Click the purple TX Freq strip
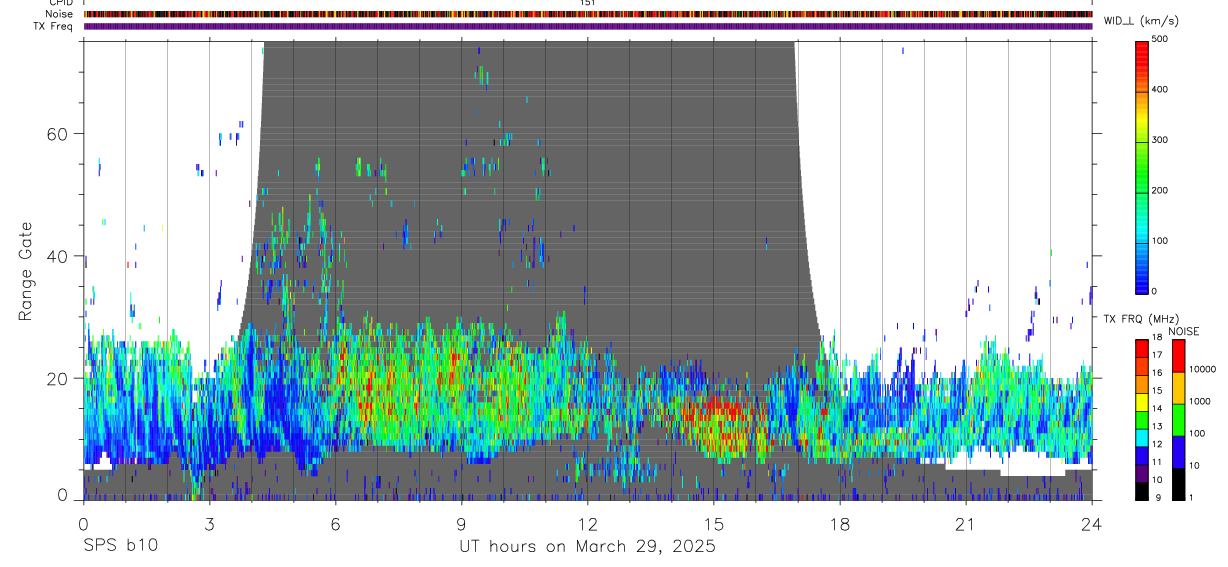This screenshot has height=567, width=1228. pos(588,26)
